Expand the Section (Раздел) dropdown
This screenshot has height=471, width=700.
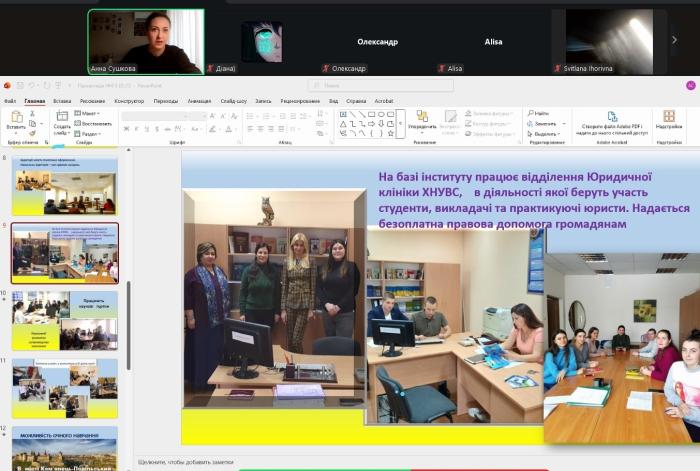[88, 133]
